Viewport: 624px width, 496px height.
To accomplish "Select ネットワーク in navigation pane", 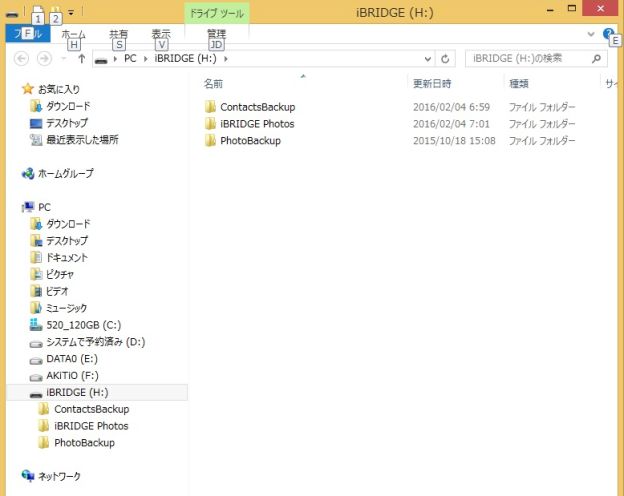I will pyautogui.click(x=59, y=476).
